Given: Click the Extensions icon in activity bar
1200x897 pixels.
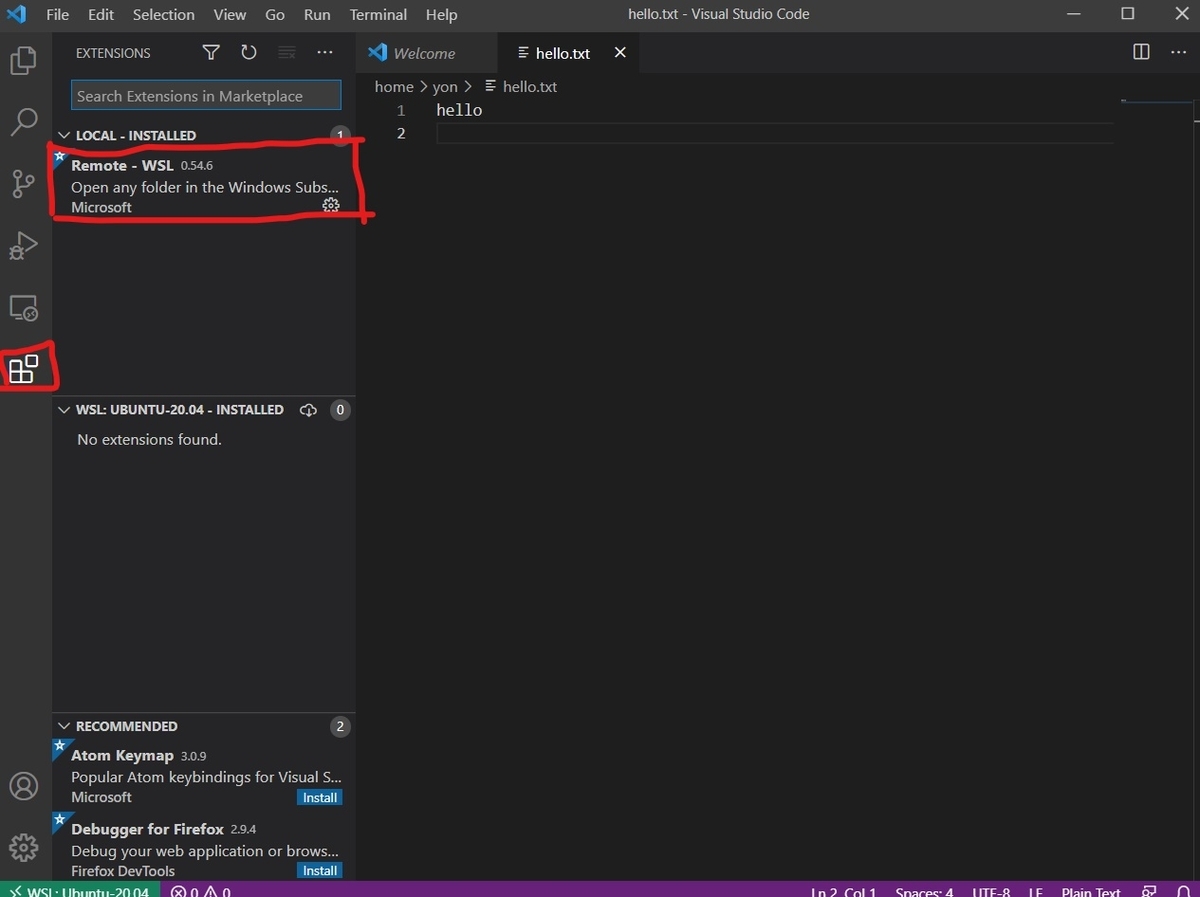Looking at the screenshot, I should point(24,369).
